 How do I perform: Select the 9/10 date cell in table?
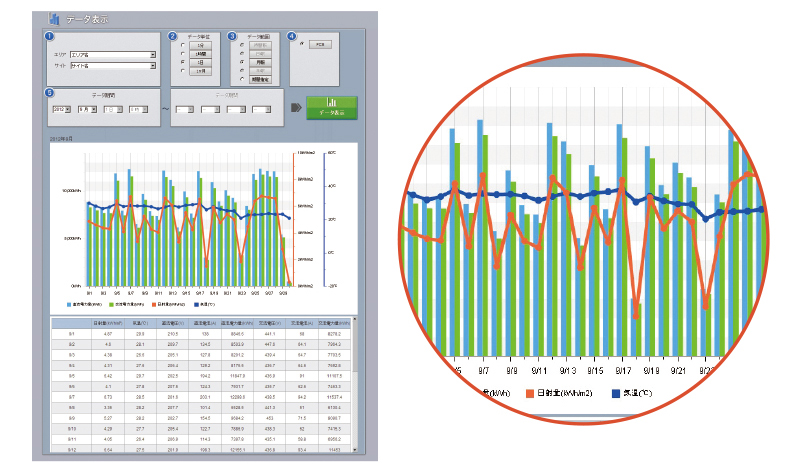(72, 429)
